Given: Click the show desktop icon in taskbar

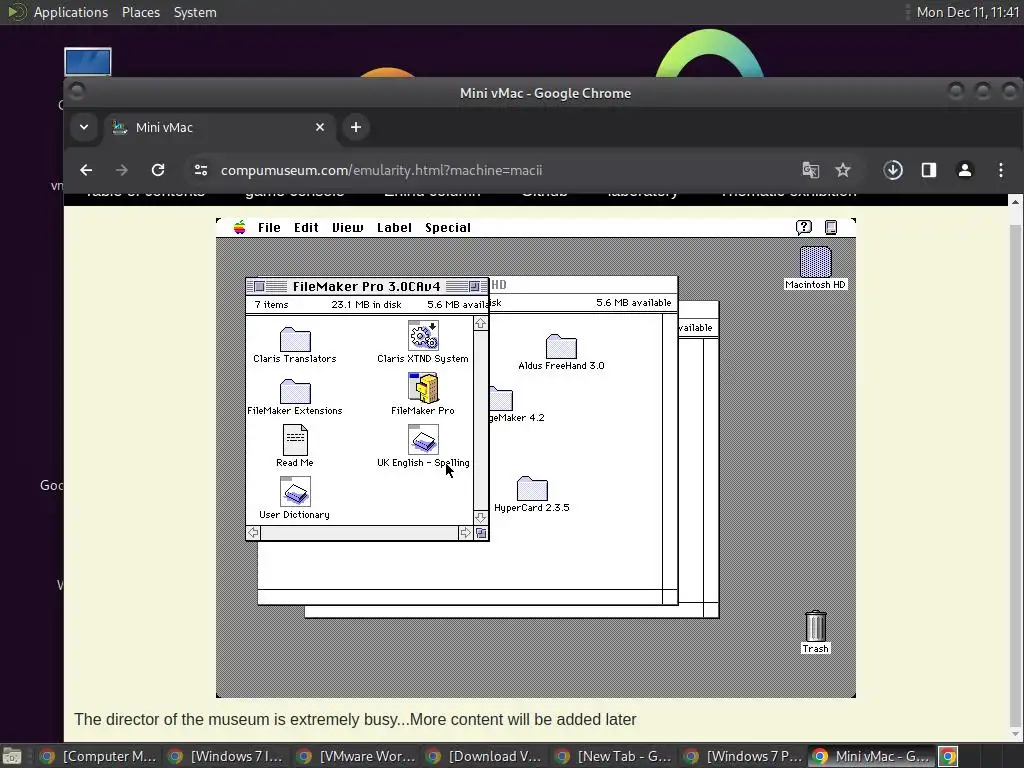Looking at the screenshot, I should point(12,757).
